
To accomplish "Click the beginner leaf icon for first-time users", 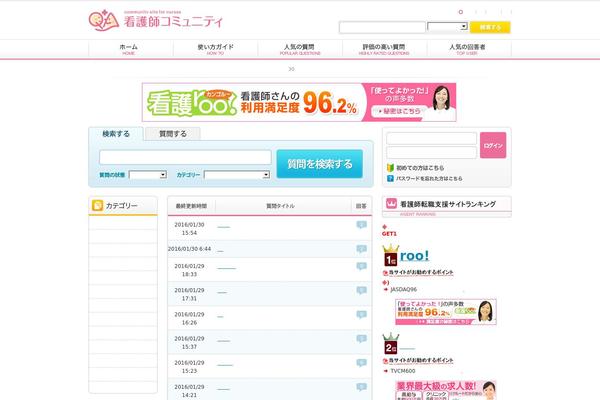I will tap(388, 167).
